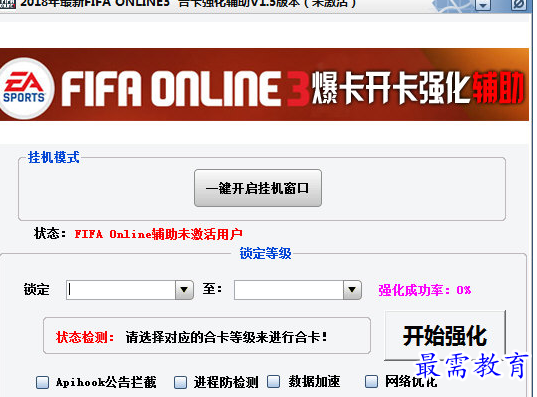
Task: Enable the Apihook公告拦截 checkbox
Action: point(42,382)
